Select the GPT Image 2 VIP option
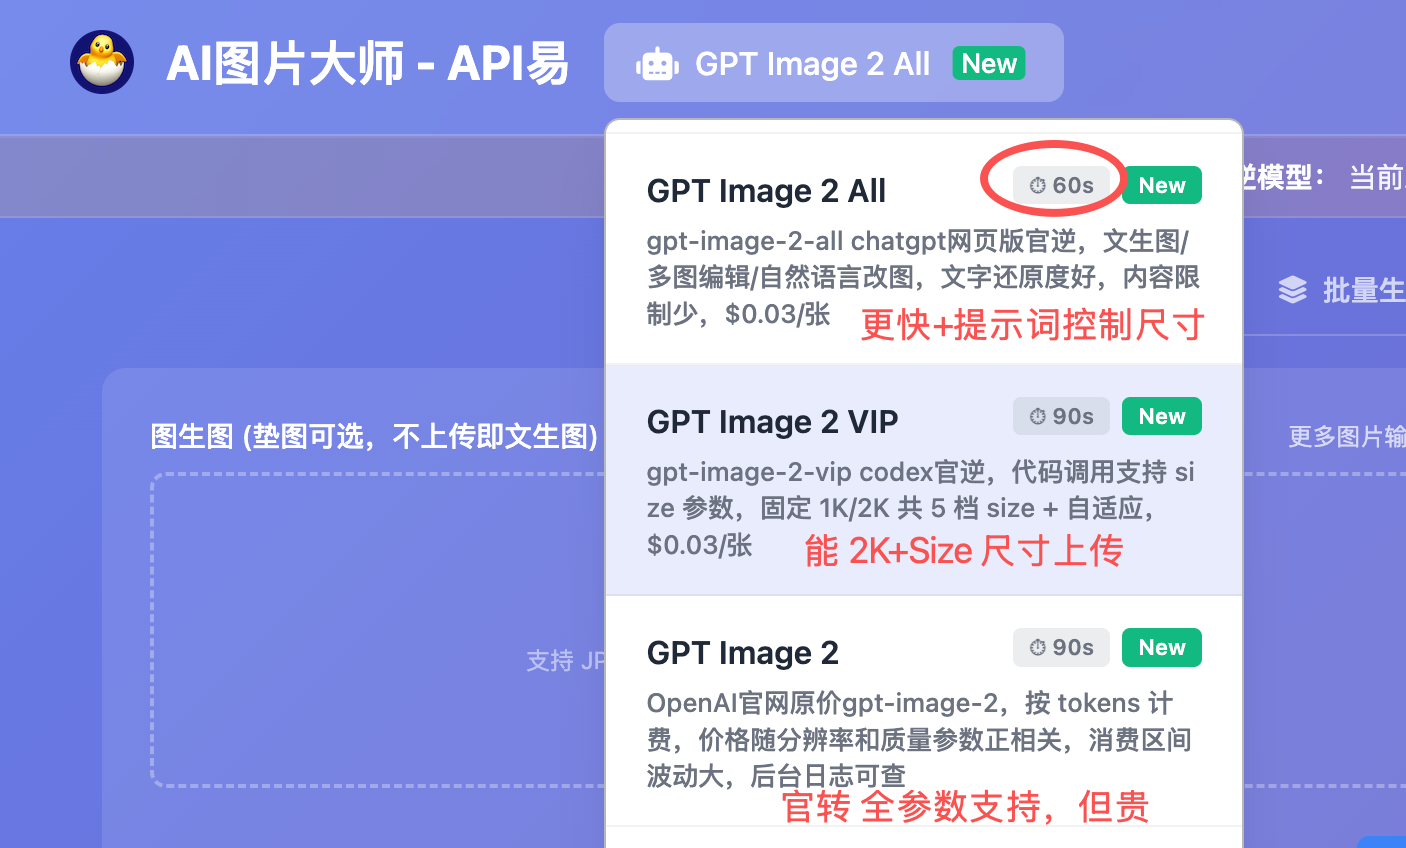The height and width of the screenshot is (848, 1406). pyautogui.click(x=924, y=480)
